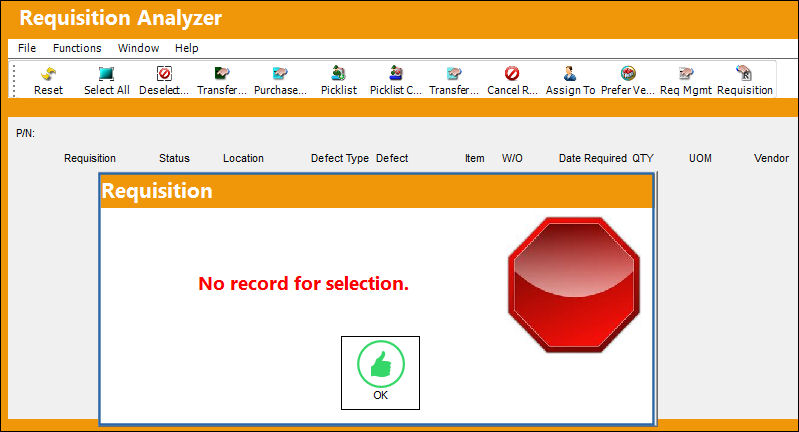The width and height of the screenshot is (799, 432).
Task: Click the Defect Type column header
Action: coord(339,158)
